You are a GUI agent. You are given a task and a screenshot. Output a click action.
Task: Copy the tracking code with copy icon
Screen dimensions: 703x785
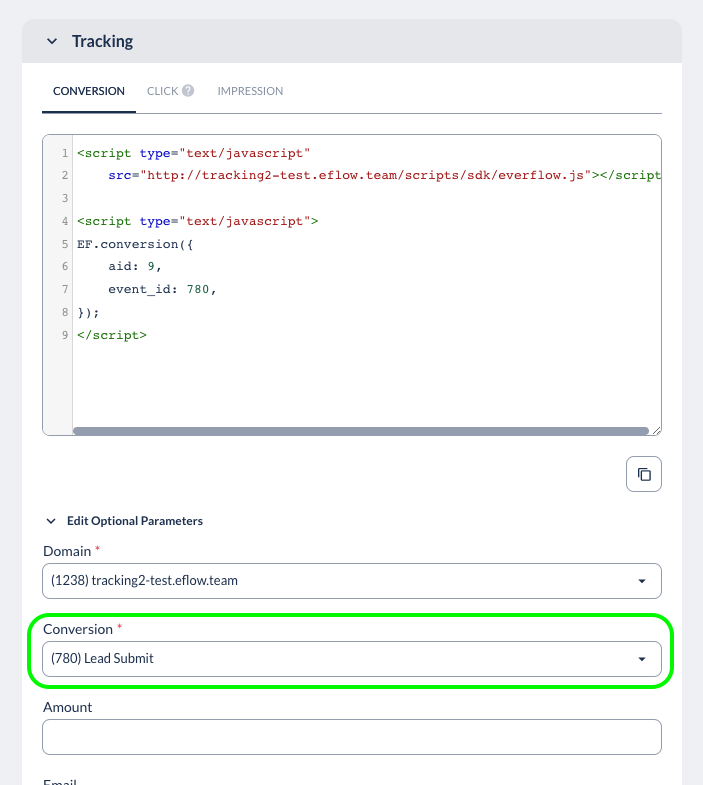click(x=643, y=474)
